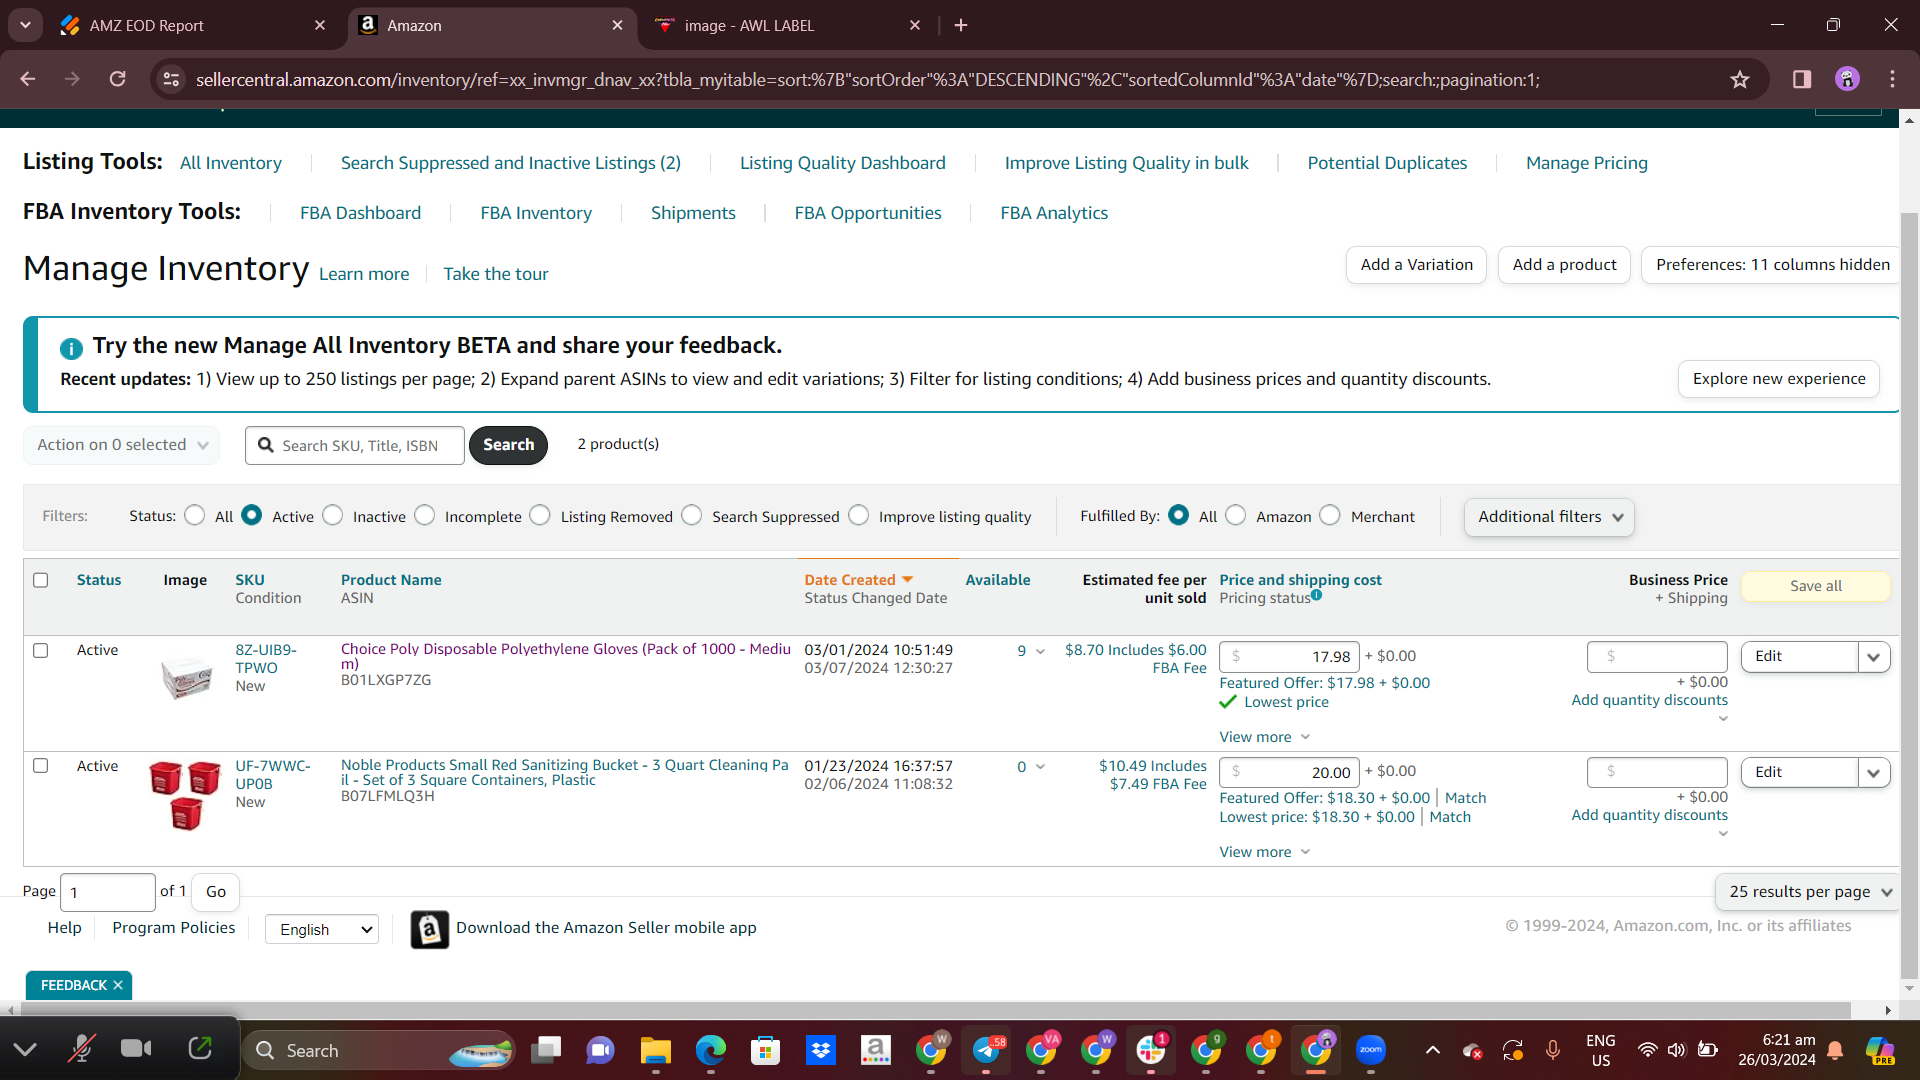Launch File Explorer from the taskbar
1920x1080 pixels.
pyautogui.click(x=655, y=1050)
